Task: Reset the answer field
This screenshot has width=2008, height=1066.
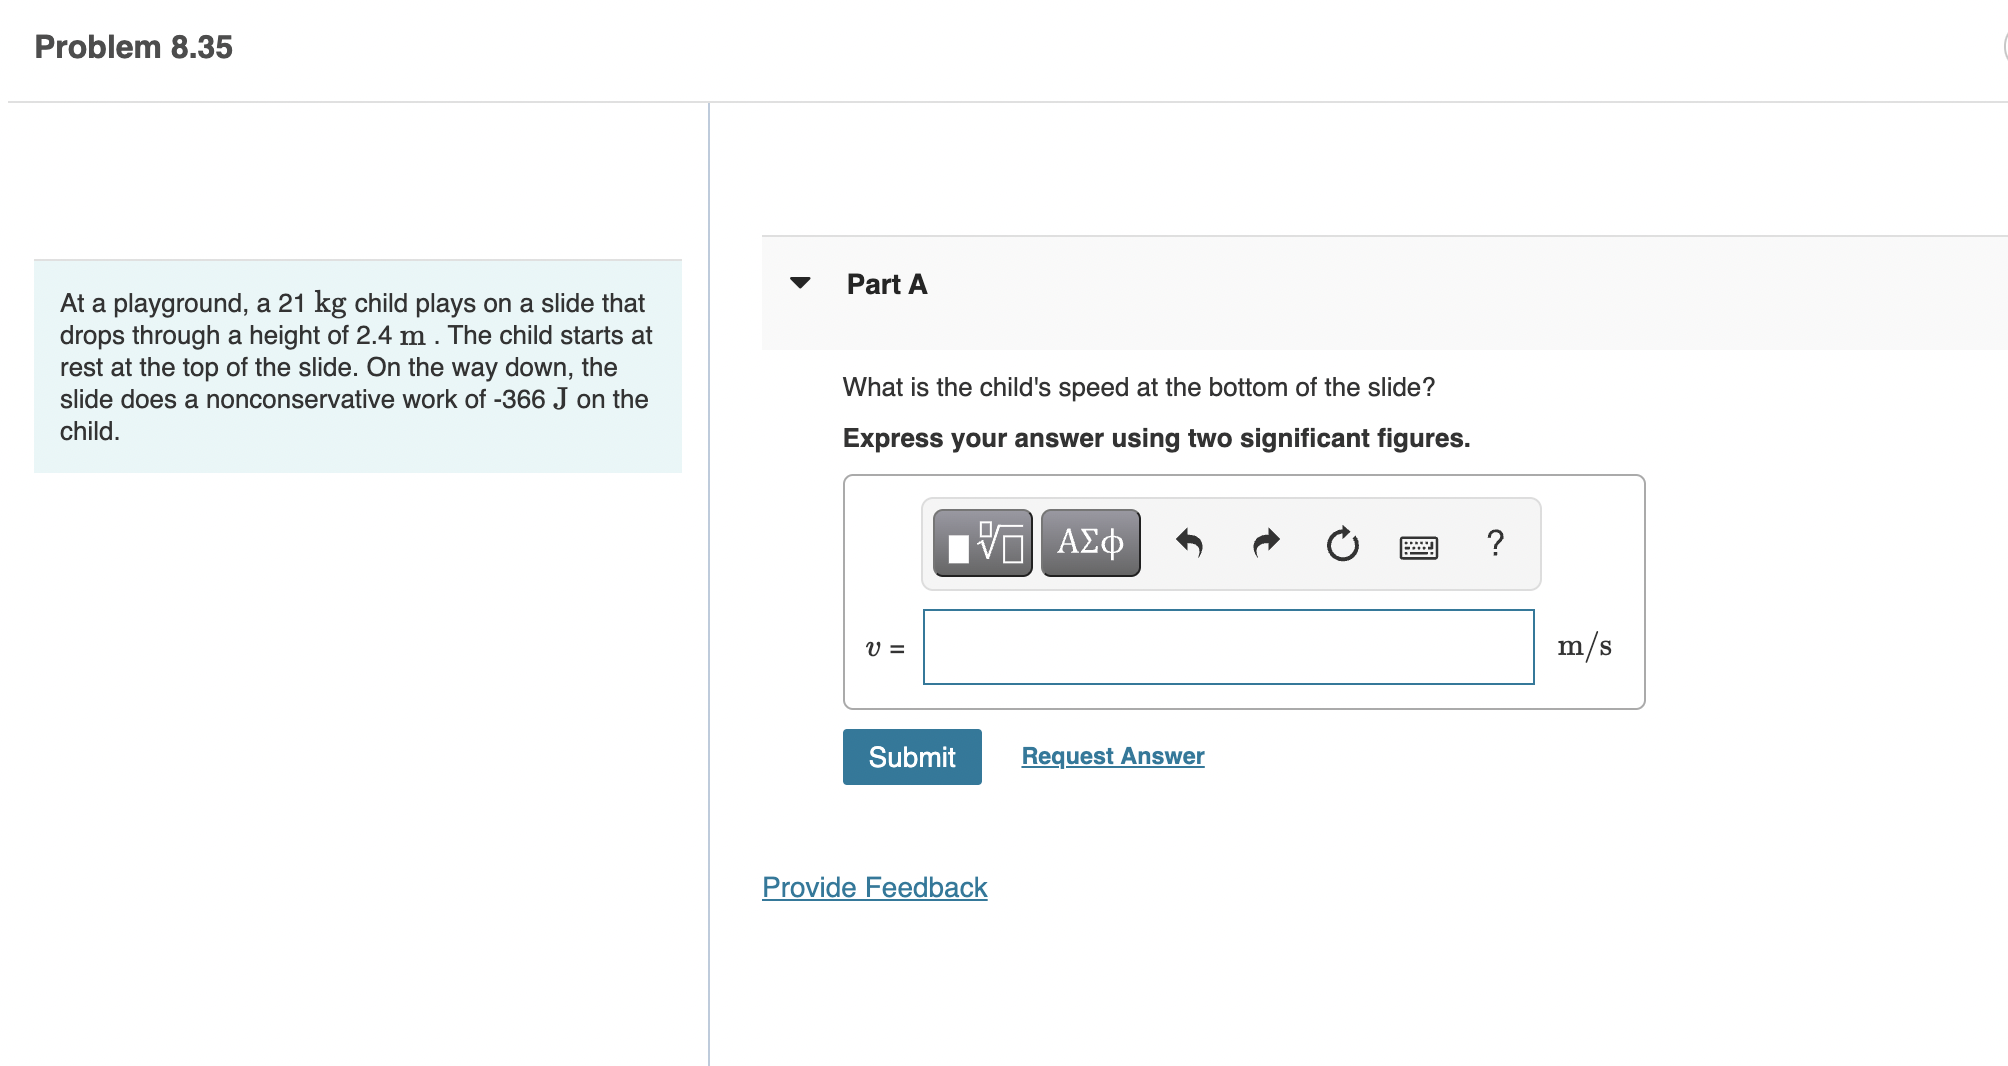Action: tap(1341, 544)
